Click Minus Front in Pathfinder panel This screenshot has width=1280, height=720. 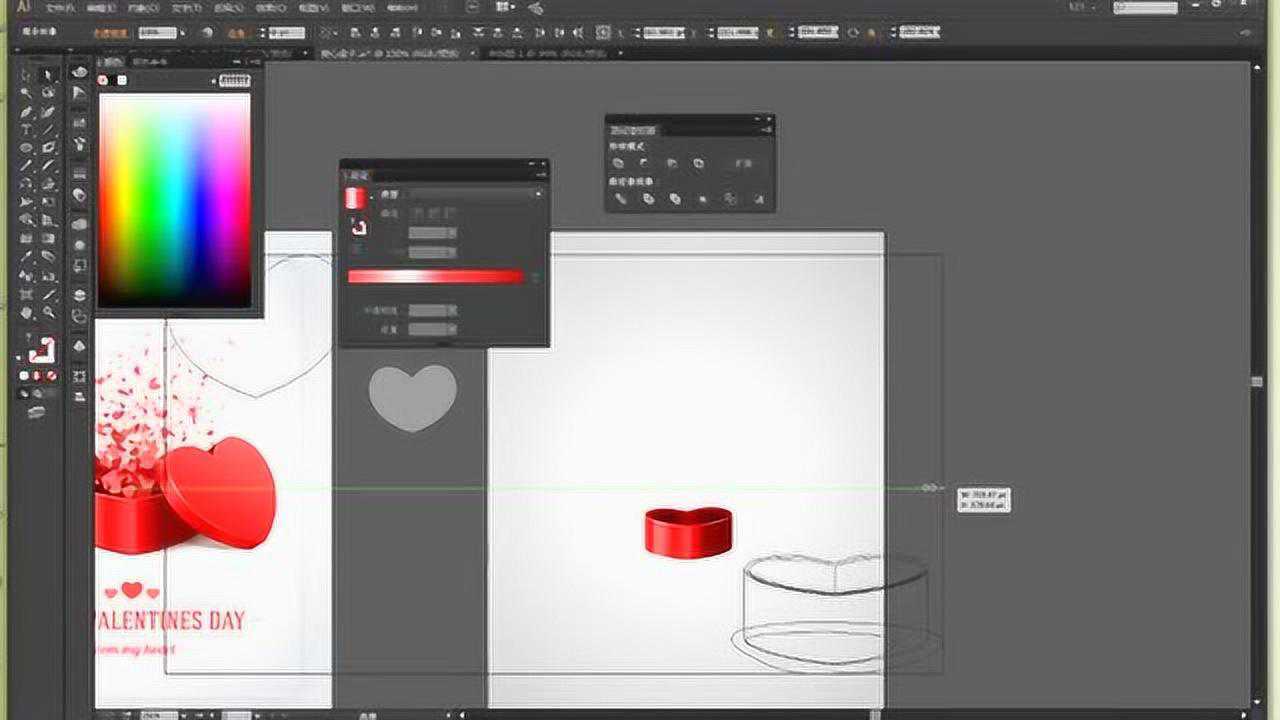(x=644, y=163)
